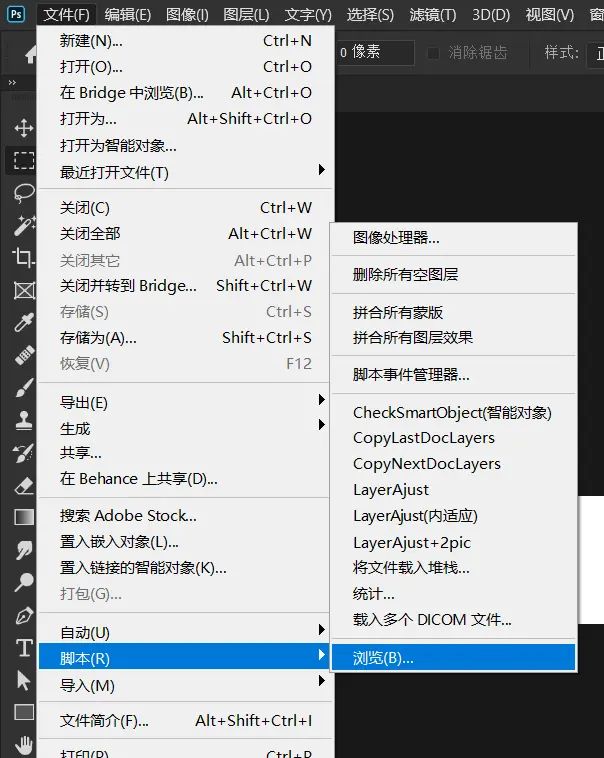604x758 pixels.
Task: Click the Photoshop Ps logo icon
Action: point(16,14)
